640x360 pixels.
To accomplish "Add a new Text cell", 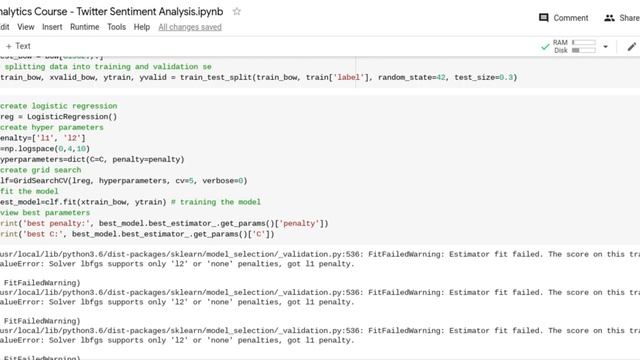I will [x=18, y=46].
